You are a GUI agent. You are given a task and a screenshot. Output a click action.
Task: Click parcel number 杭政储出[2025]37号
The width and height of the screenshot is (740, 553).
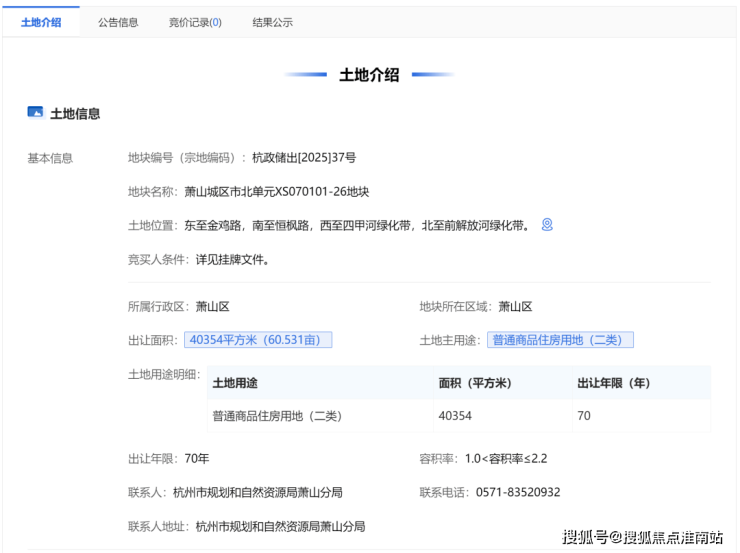(x=303, y=158)
